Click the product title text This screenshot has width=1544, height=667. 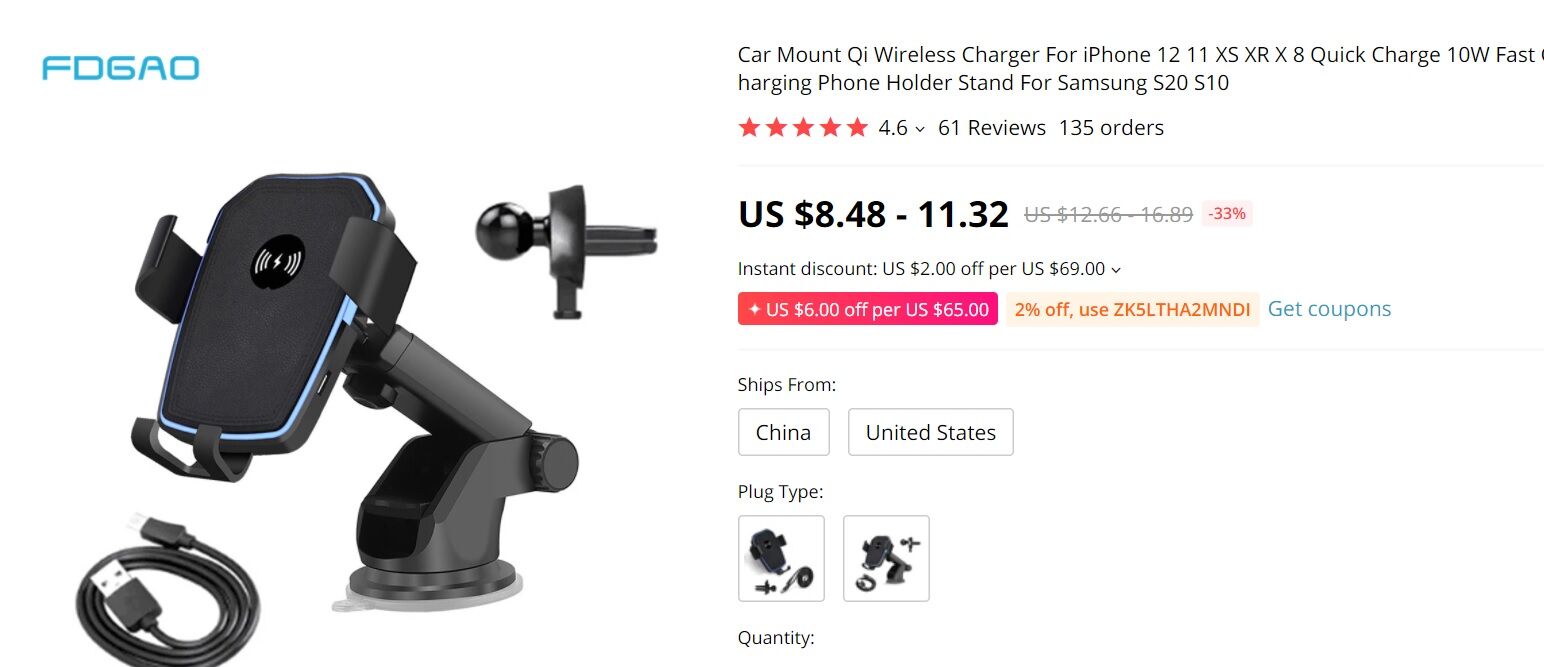(x=1140, y=68)
